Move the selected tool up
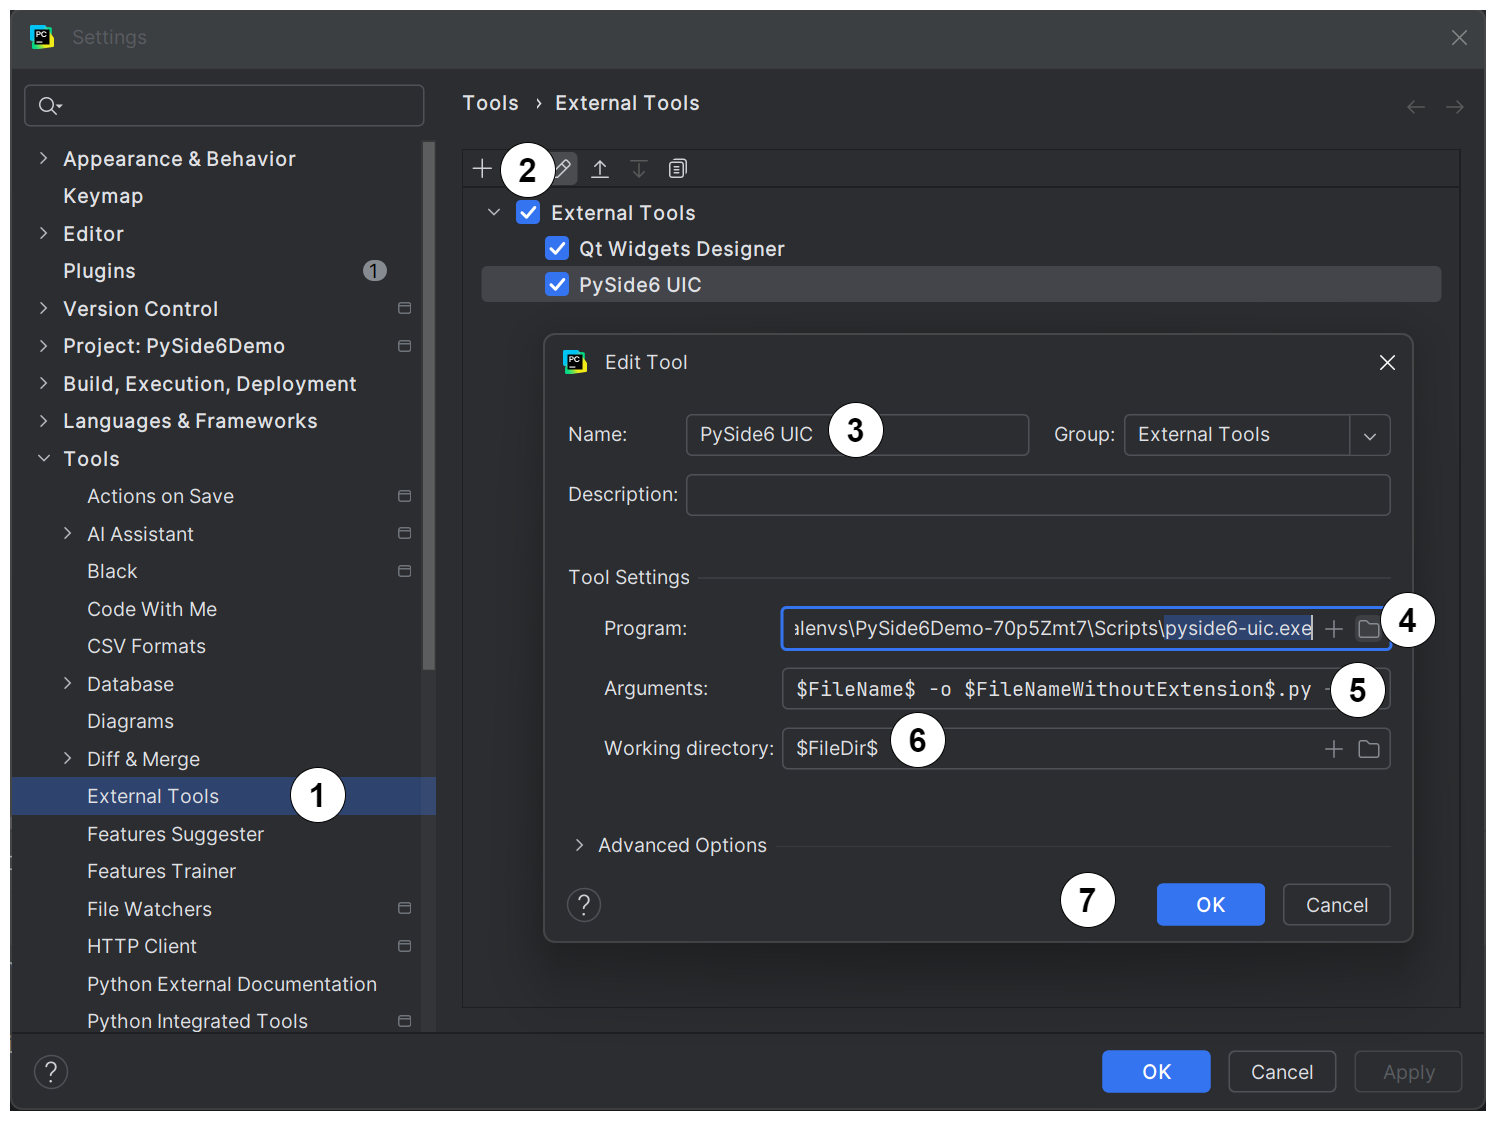The image size is (1498, 1122). (600, 168)
